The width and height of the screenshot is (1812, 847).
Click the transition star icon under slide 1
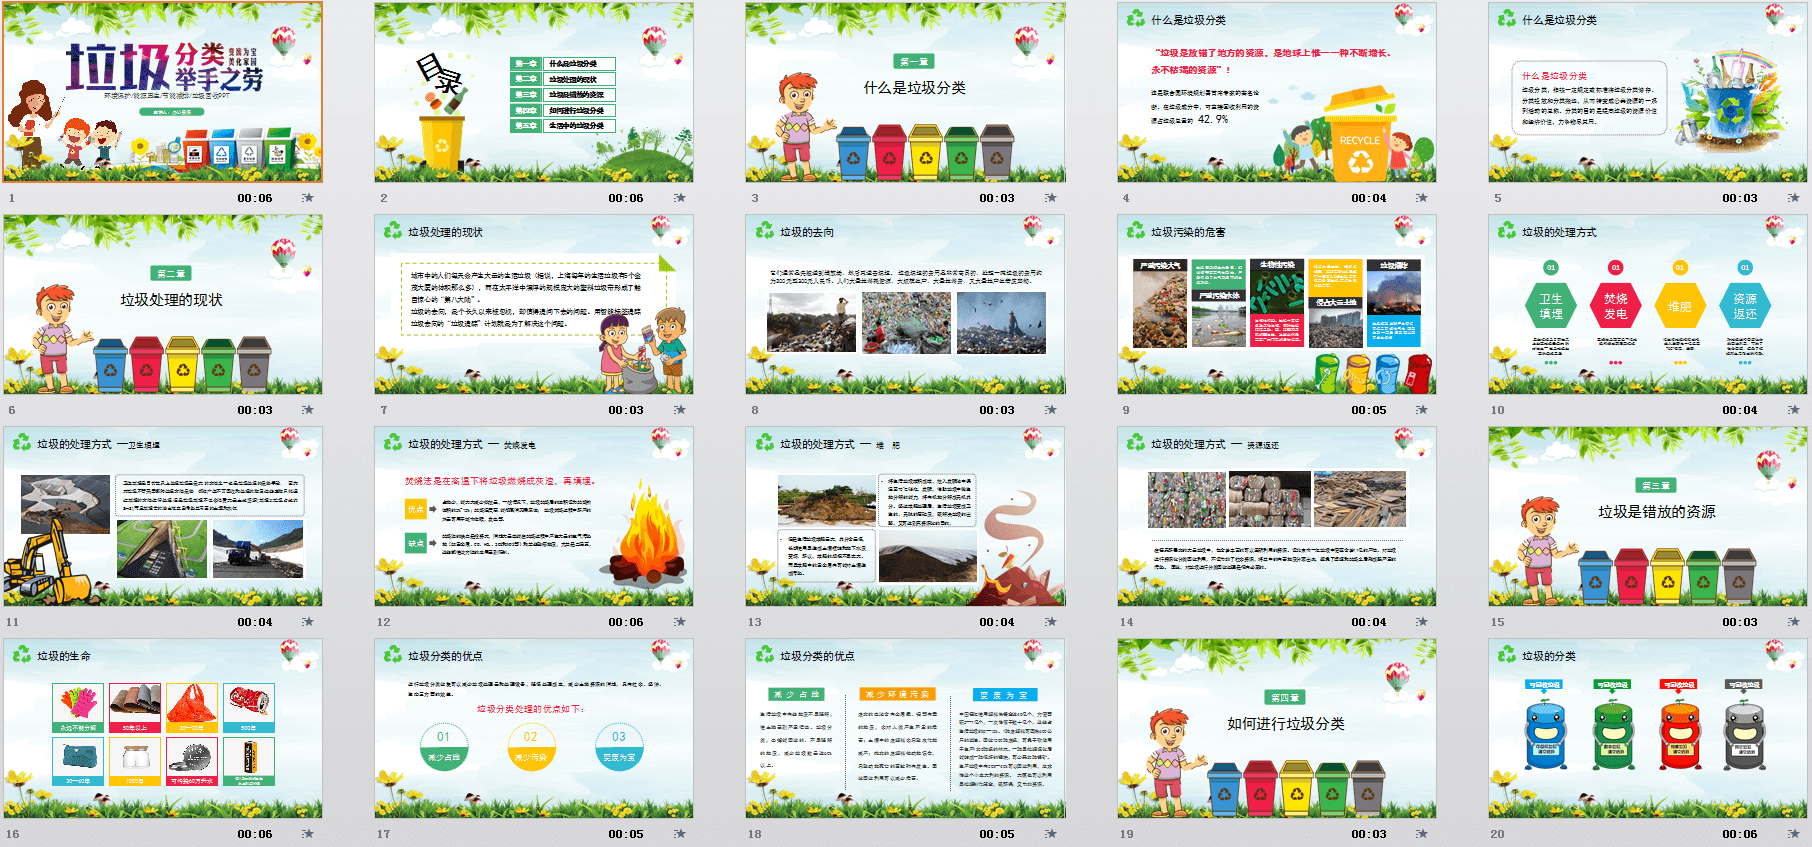coord(308,198)
